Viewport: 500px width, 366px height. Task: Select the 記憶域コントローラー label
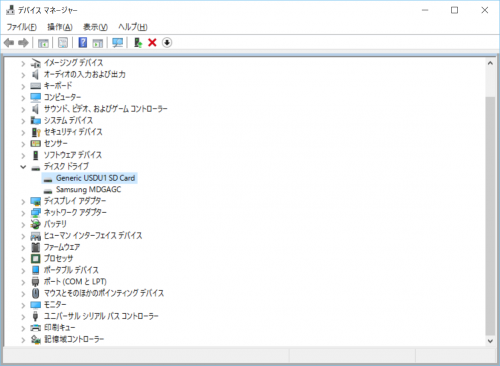point(74,339)
